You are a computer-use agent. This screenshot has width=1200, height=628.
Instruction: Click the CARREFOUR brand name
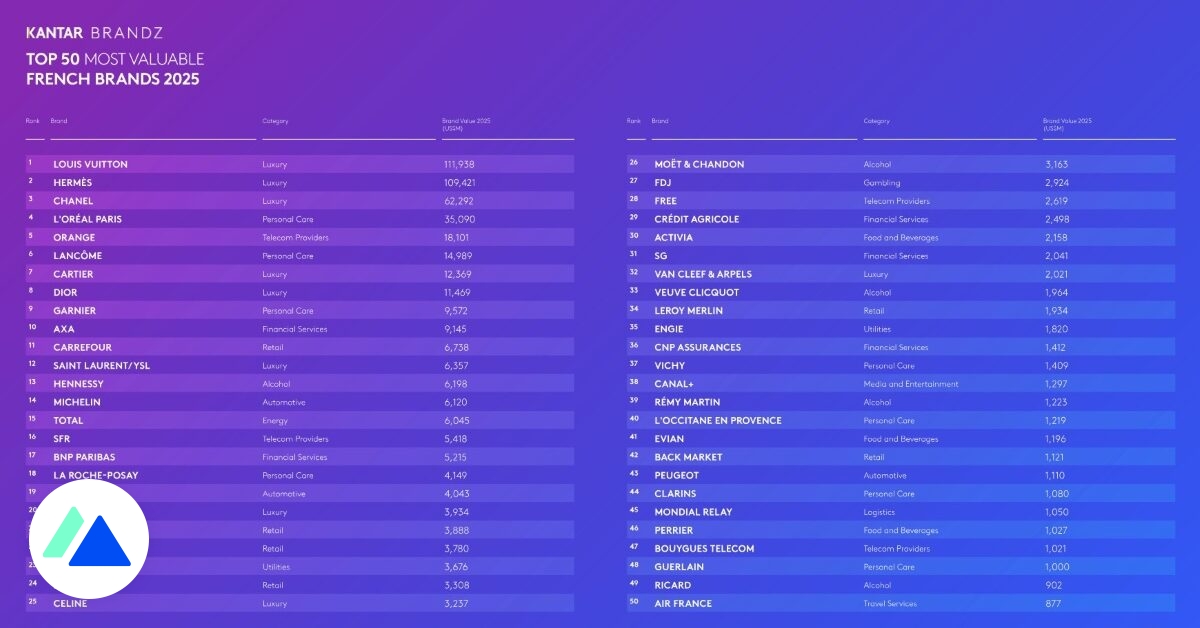[82, 347]
